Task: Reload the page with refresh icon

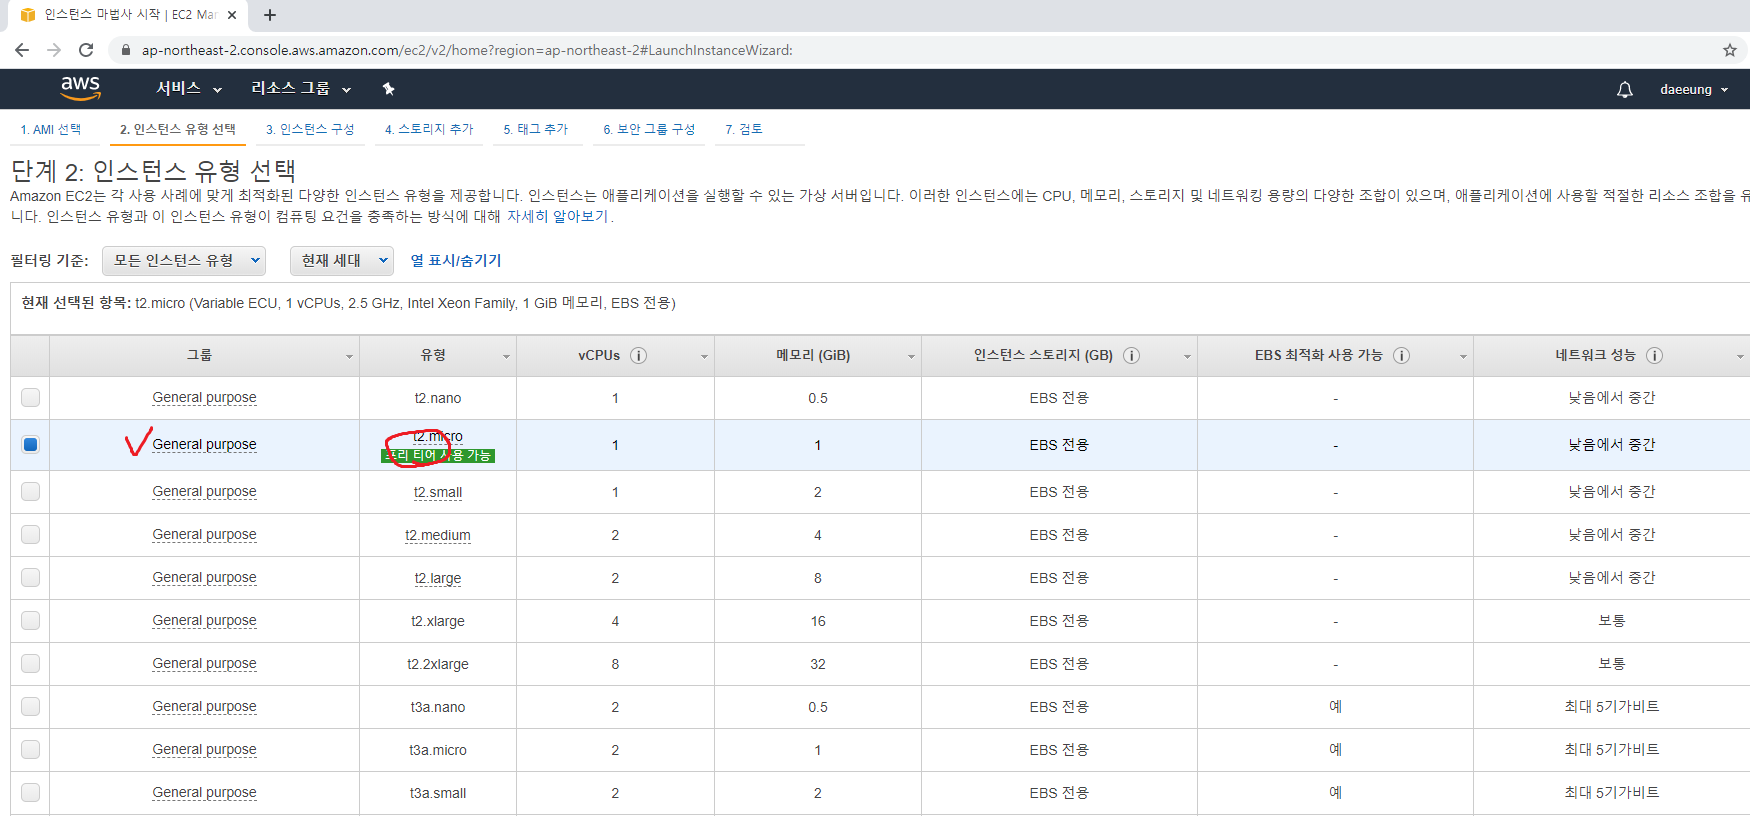Action: [86, 50]
